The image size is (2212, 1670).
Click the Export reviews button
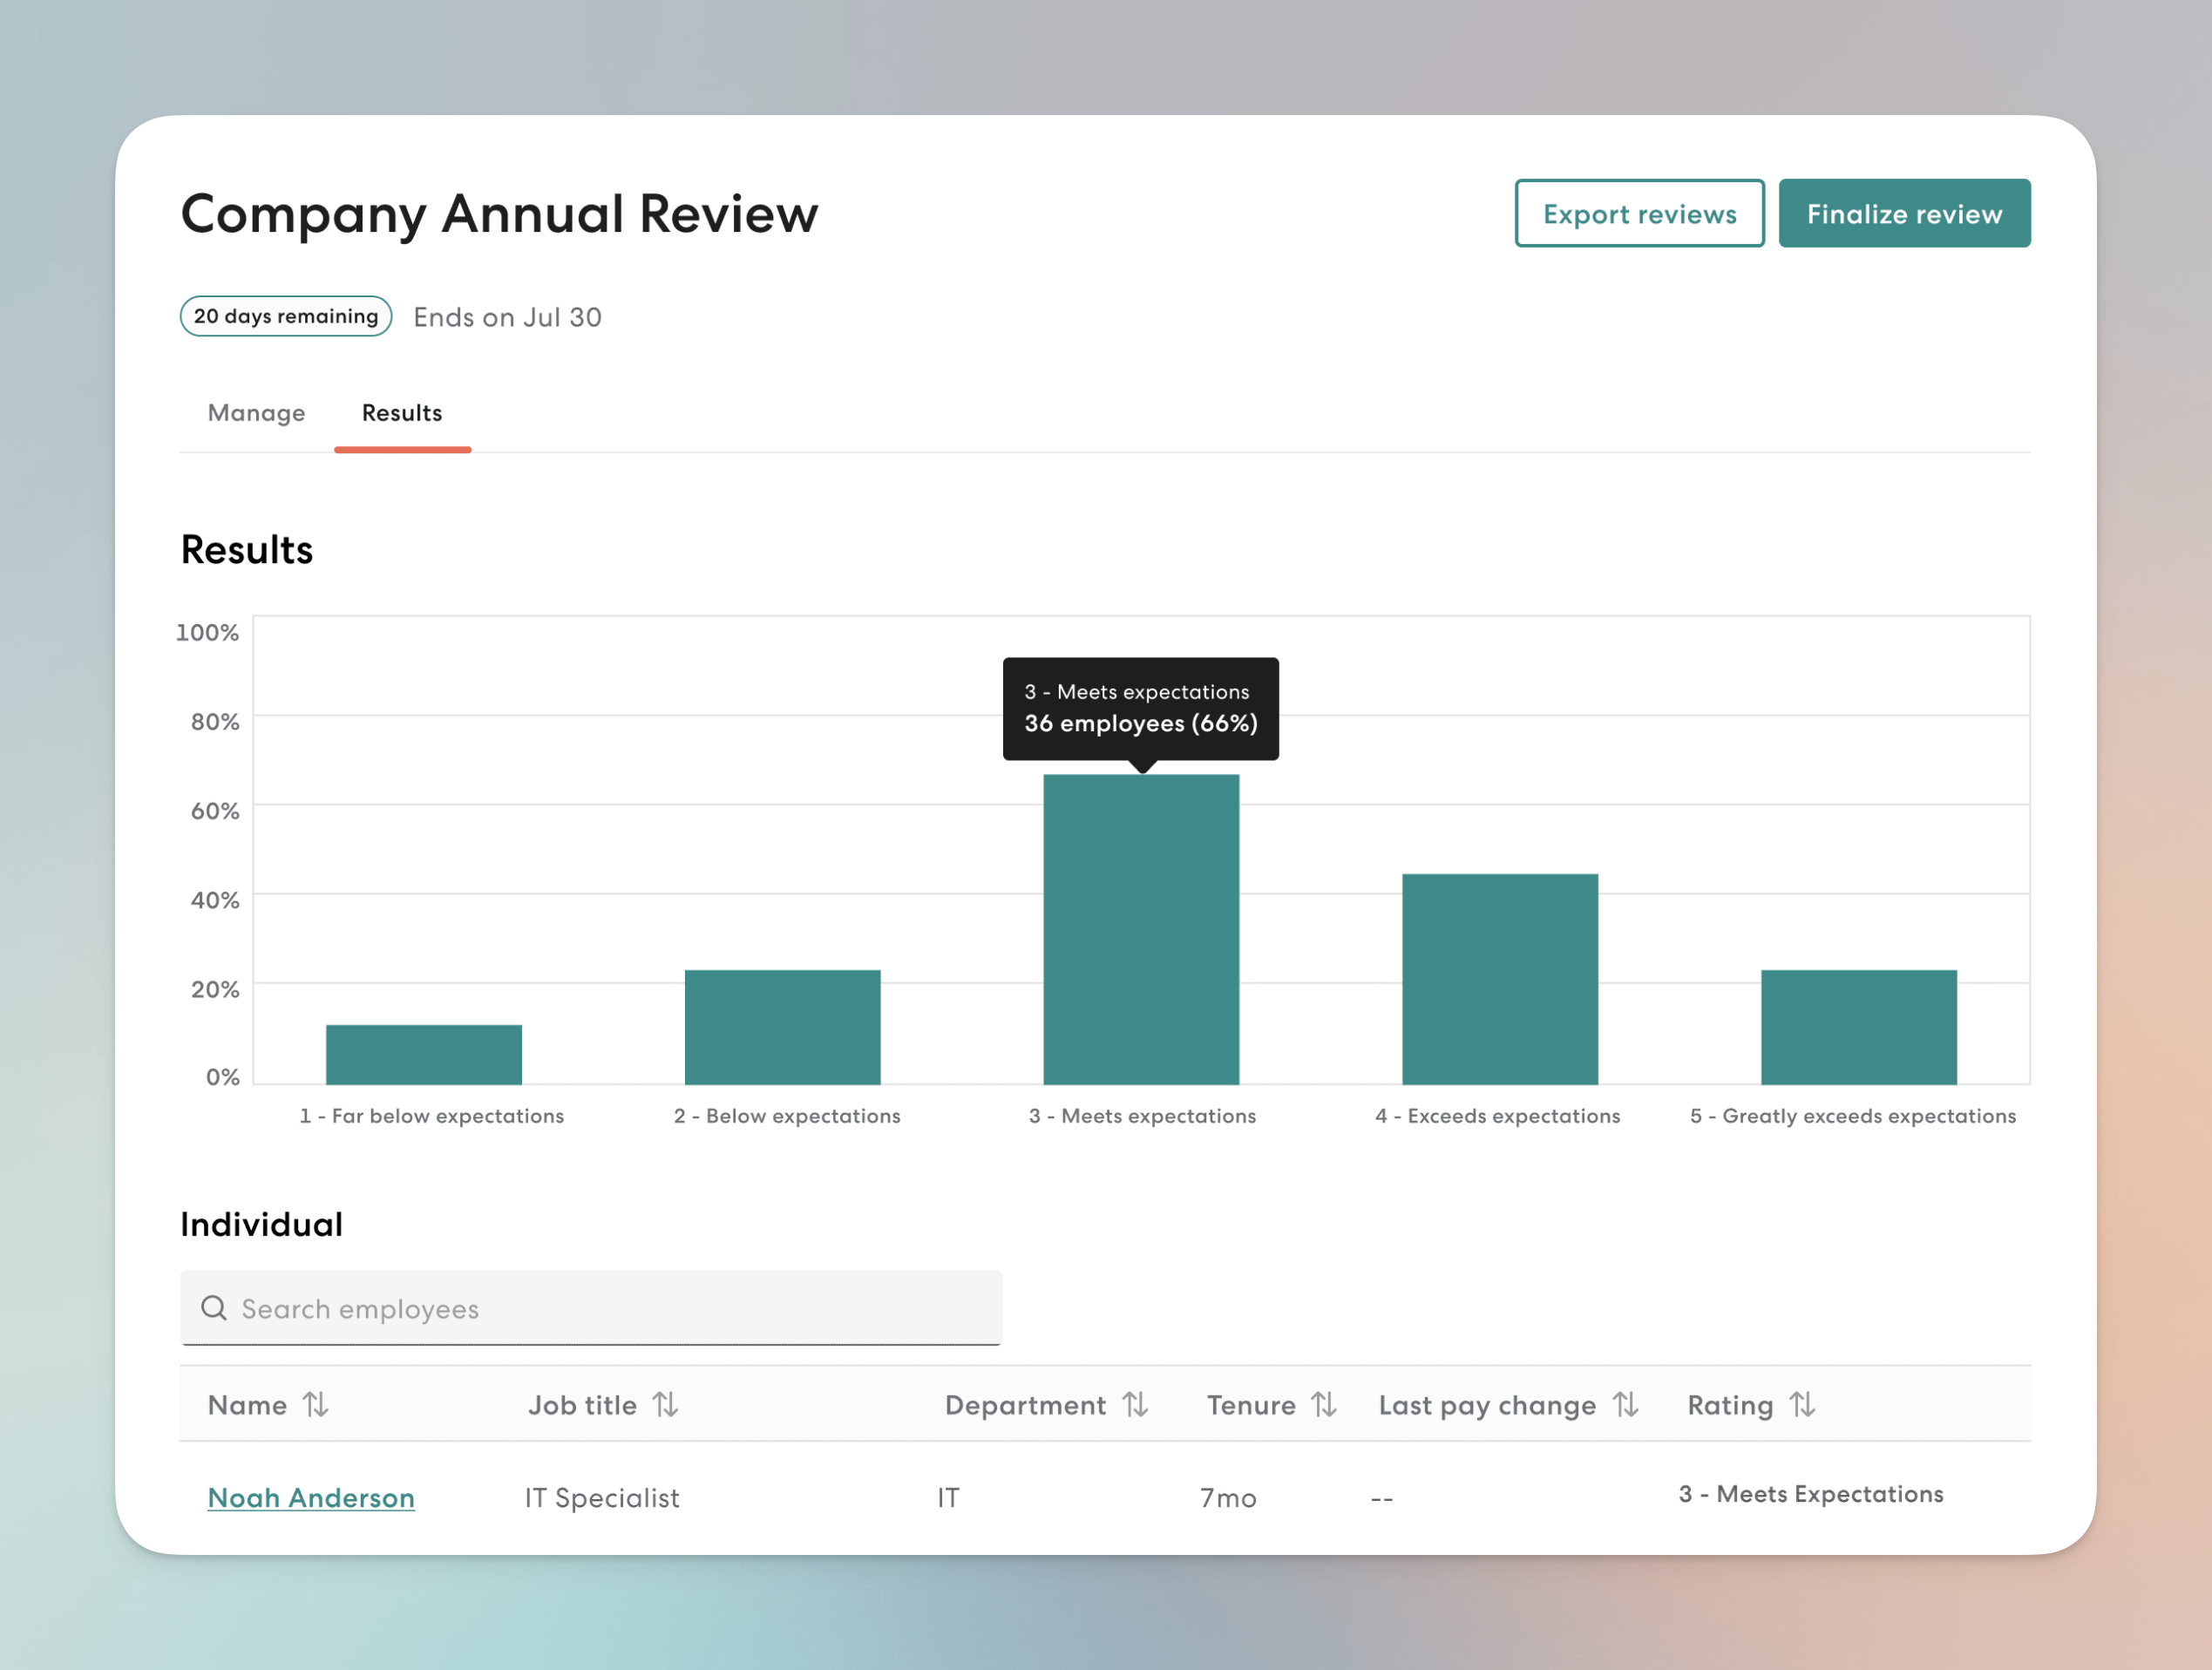point(1639,213)
